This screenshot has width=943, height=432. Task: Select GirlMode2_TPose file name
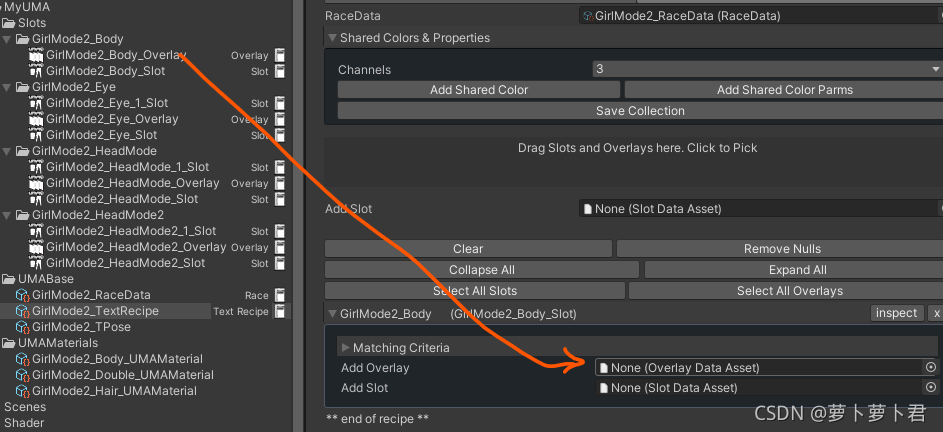(x=81, y=327)
